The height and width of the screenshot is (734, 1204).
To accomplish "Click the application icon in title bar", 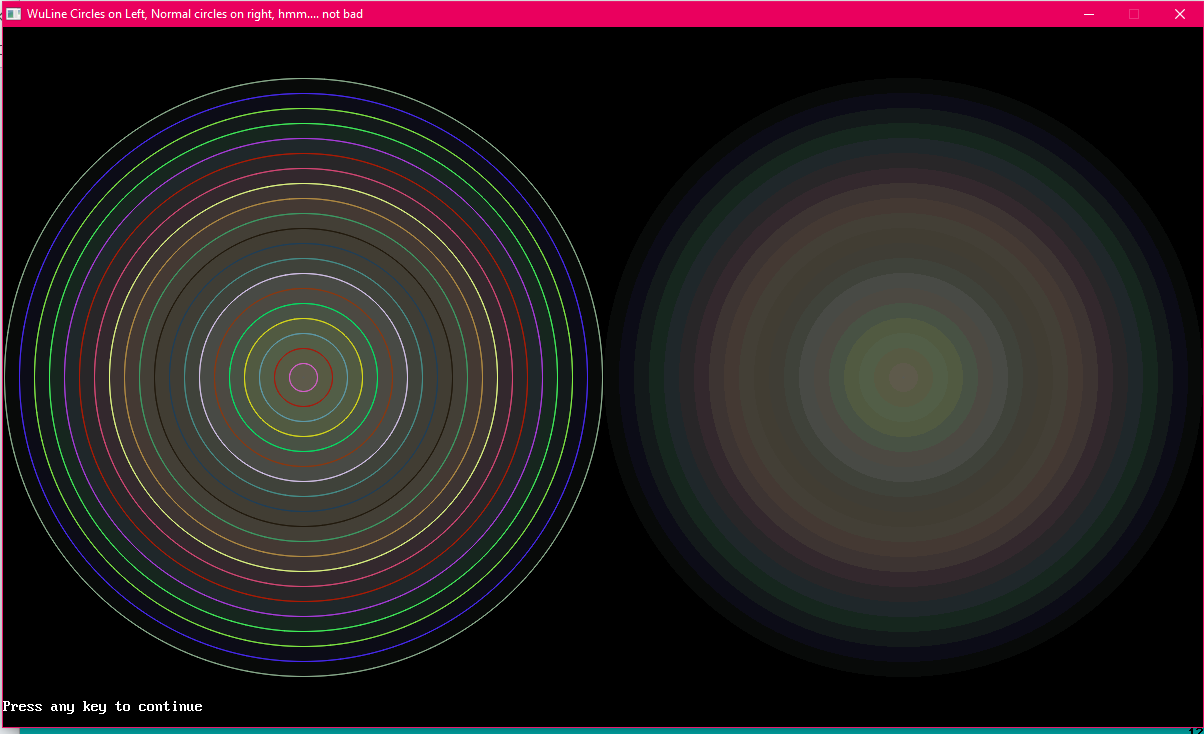I will coord(14,14).
